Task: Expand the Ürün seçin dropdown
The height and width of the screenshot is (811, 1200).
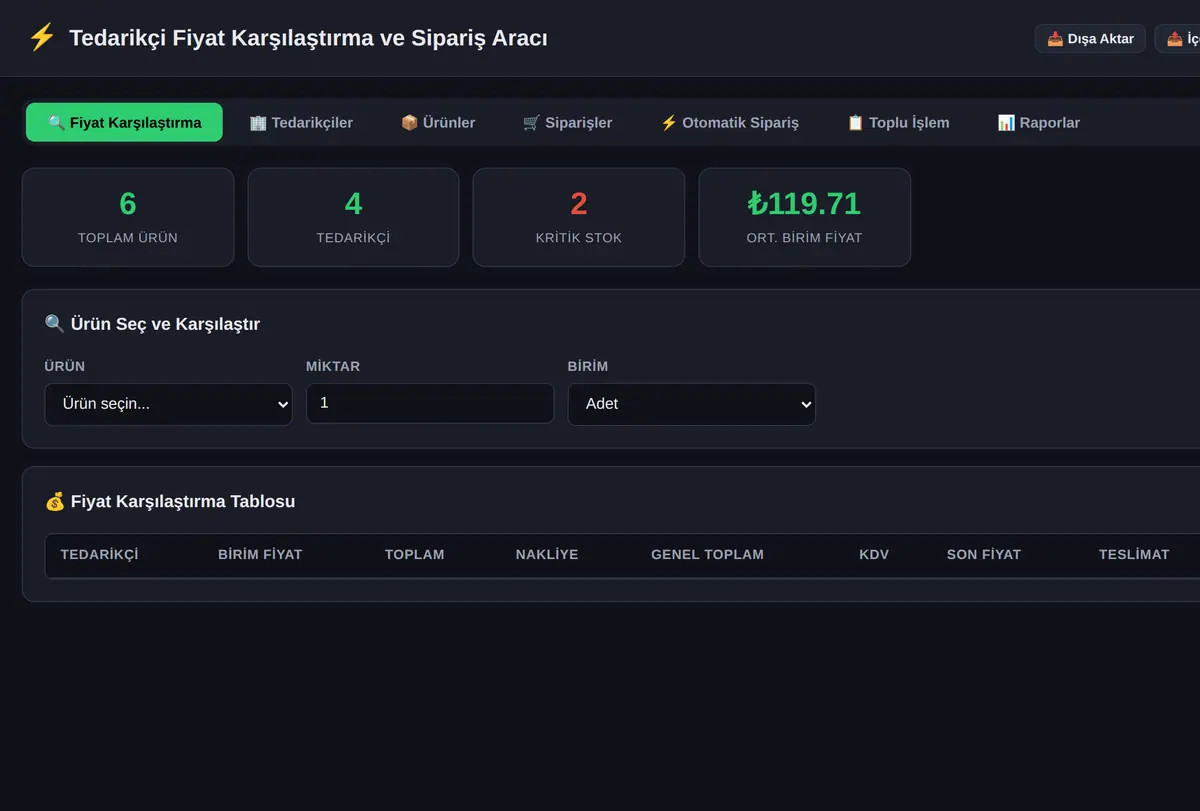Action: click(x=169, y=404)
